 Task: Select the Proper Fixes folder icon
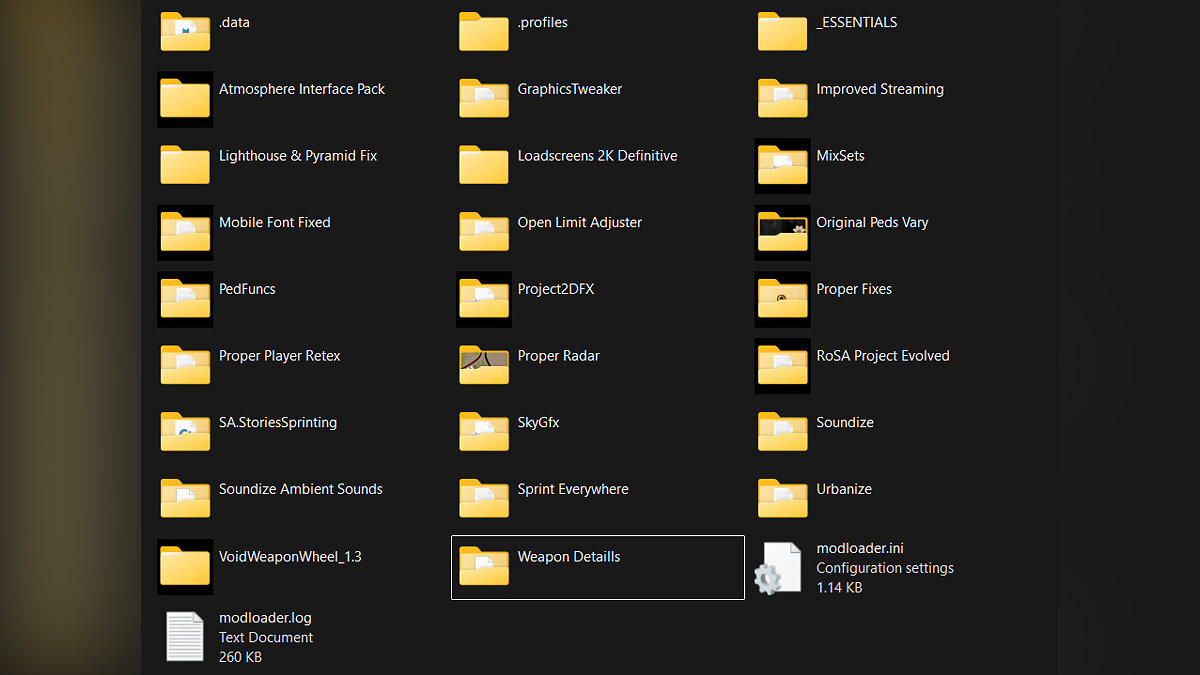point(782,298)
